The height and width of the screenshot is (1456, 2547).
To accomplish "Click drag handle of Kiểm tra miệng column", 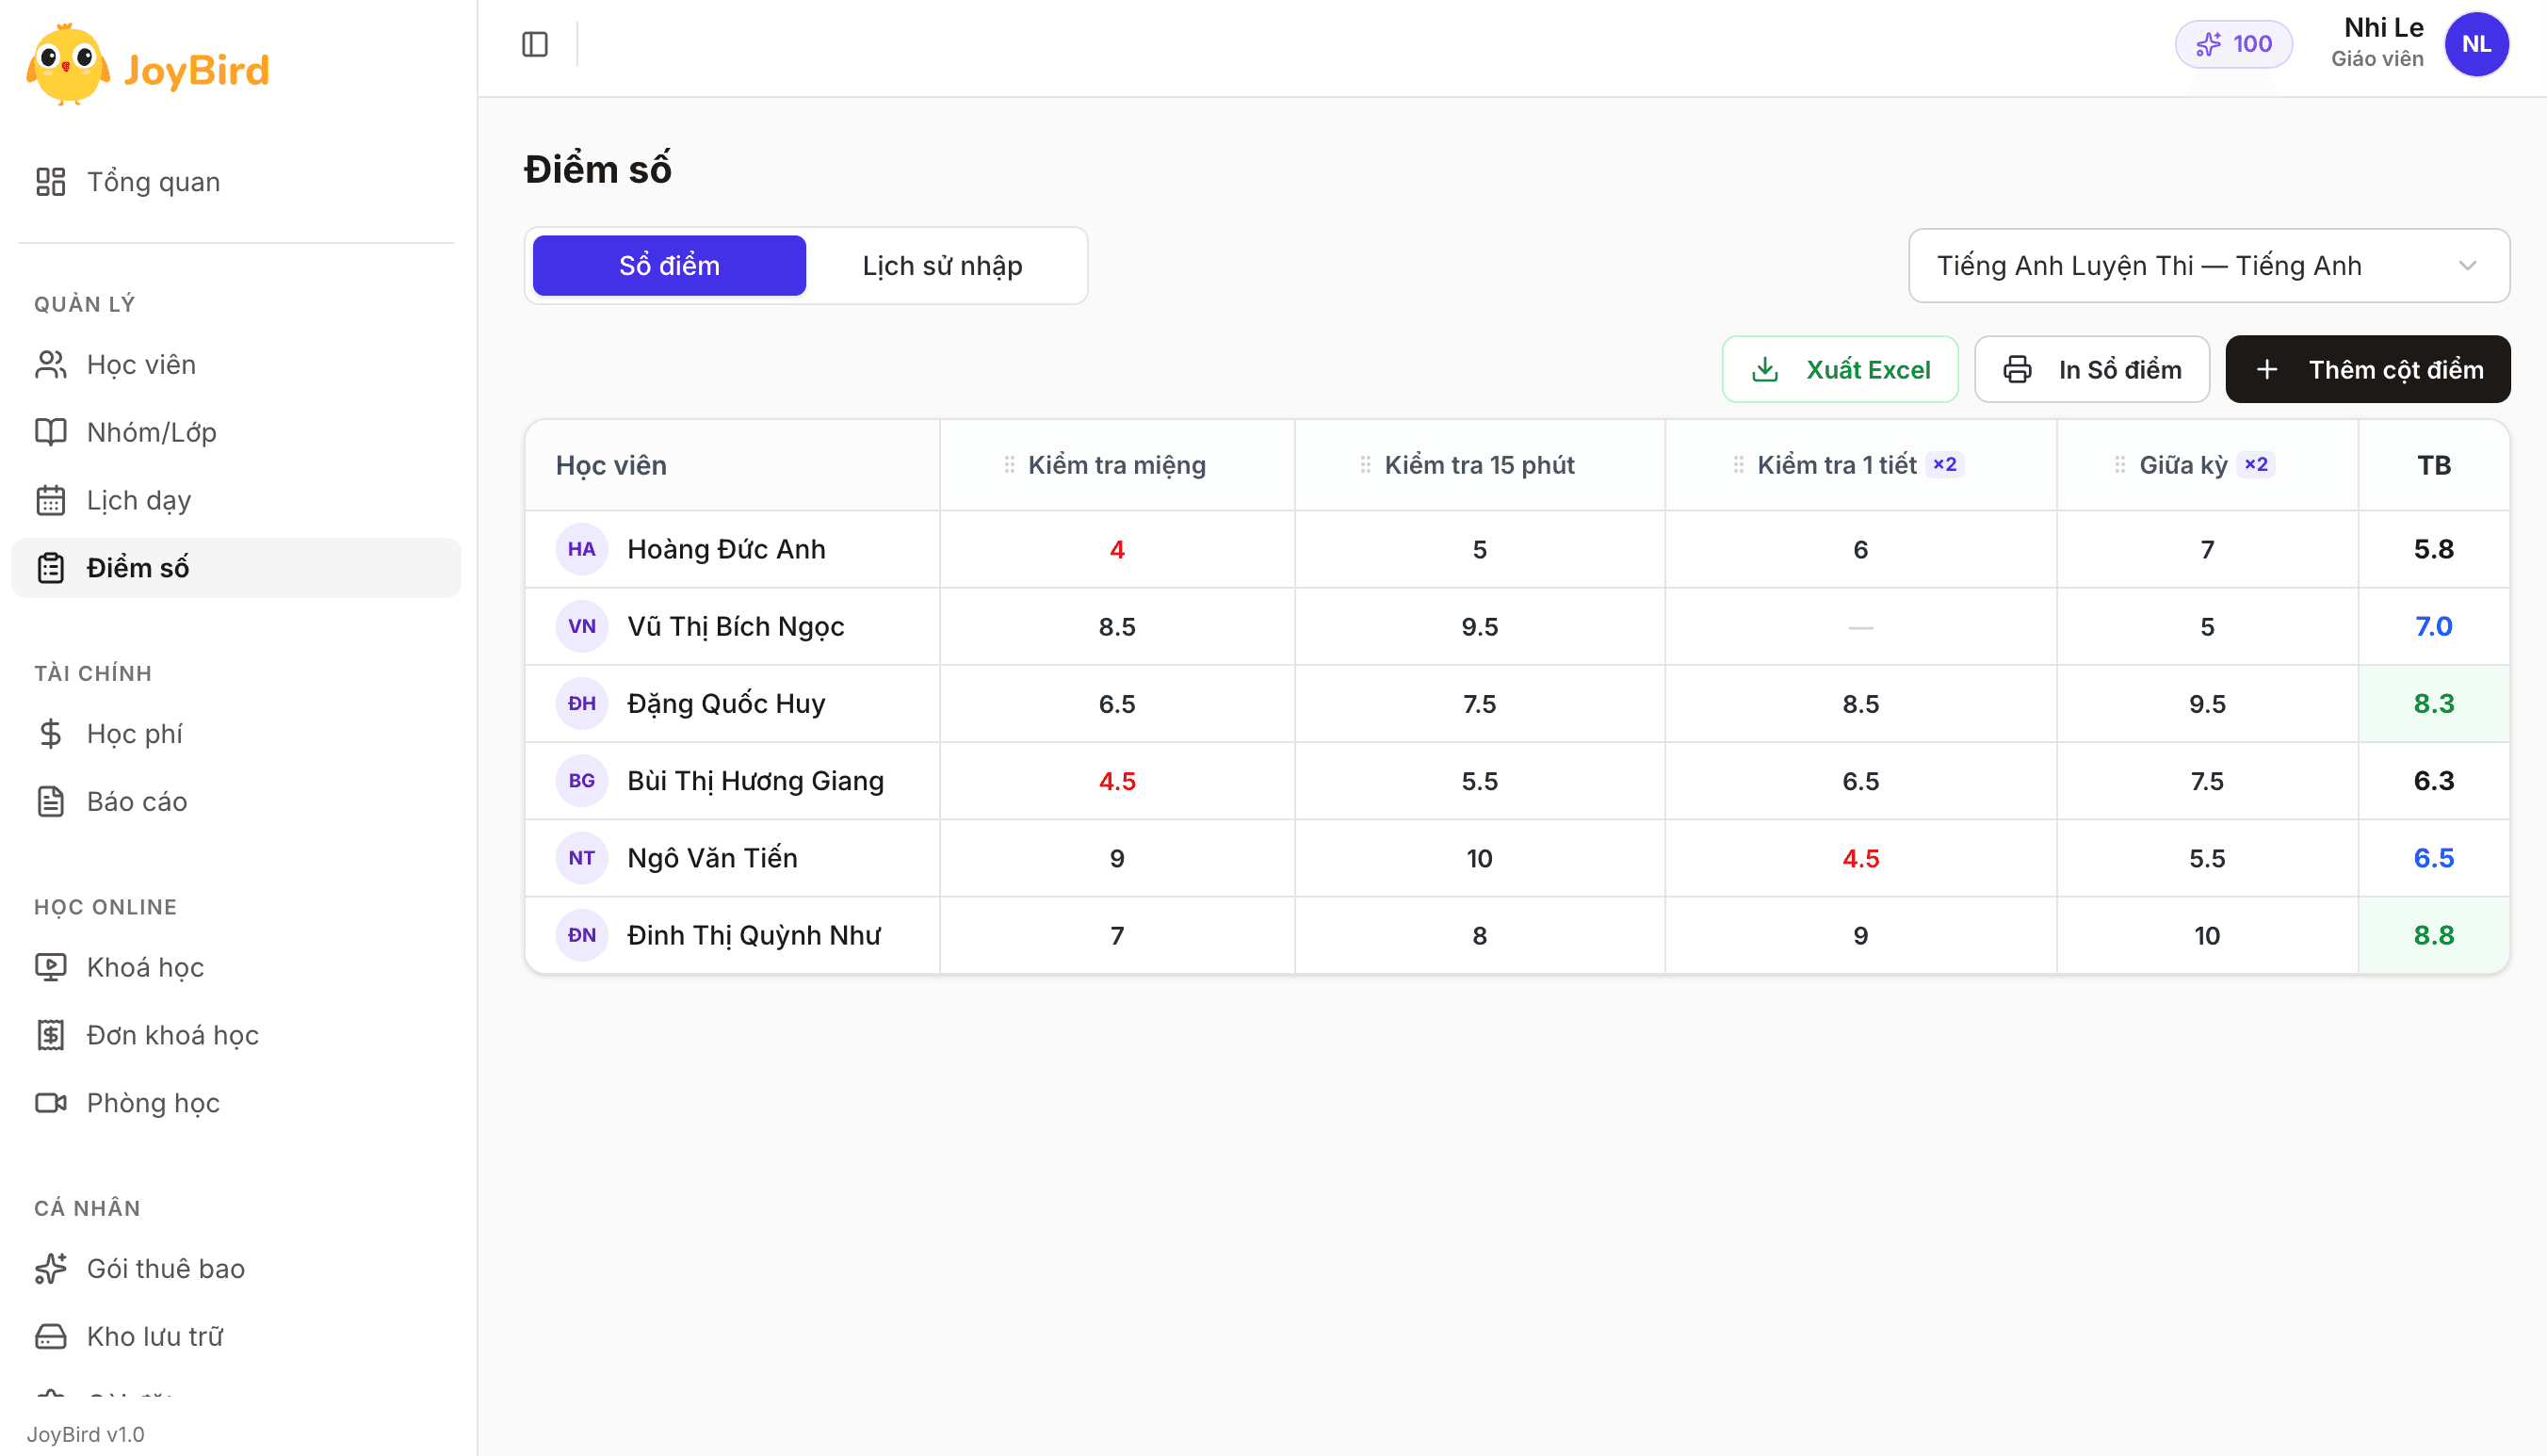I will click(1009, 465).
